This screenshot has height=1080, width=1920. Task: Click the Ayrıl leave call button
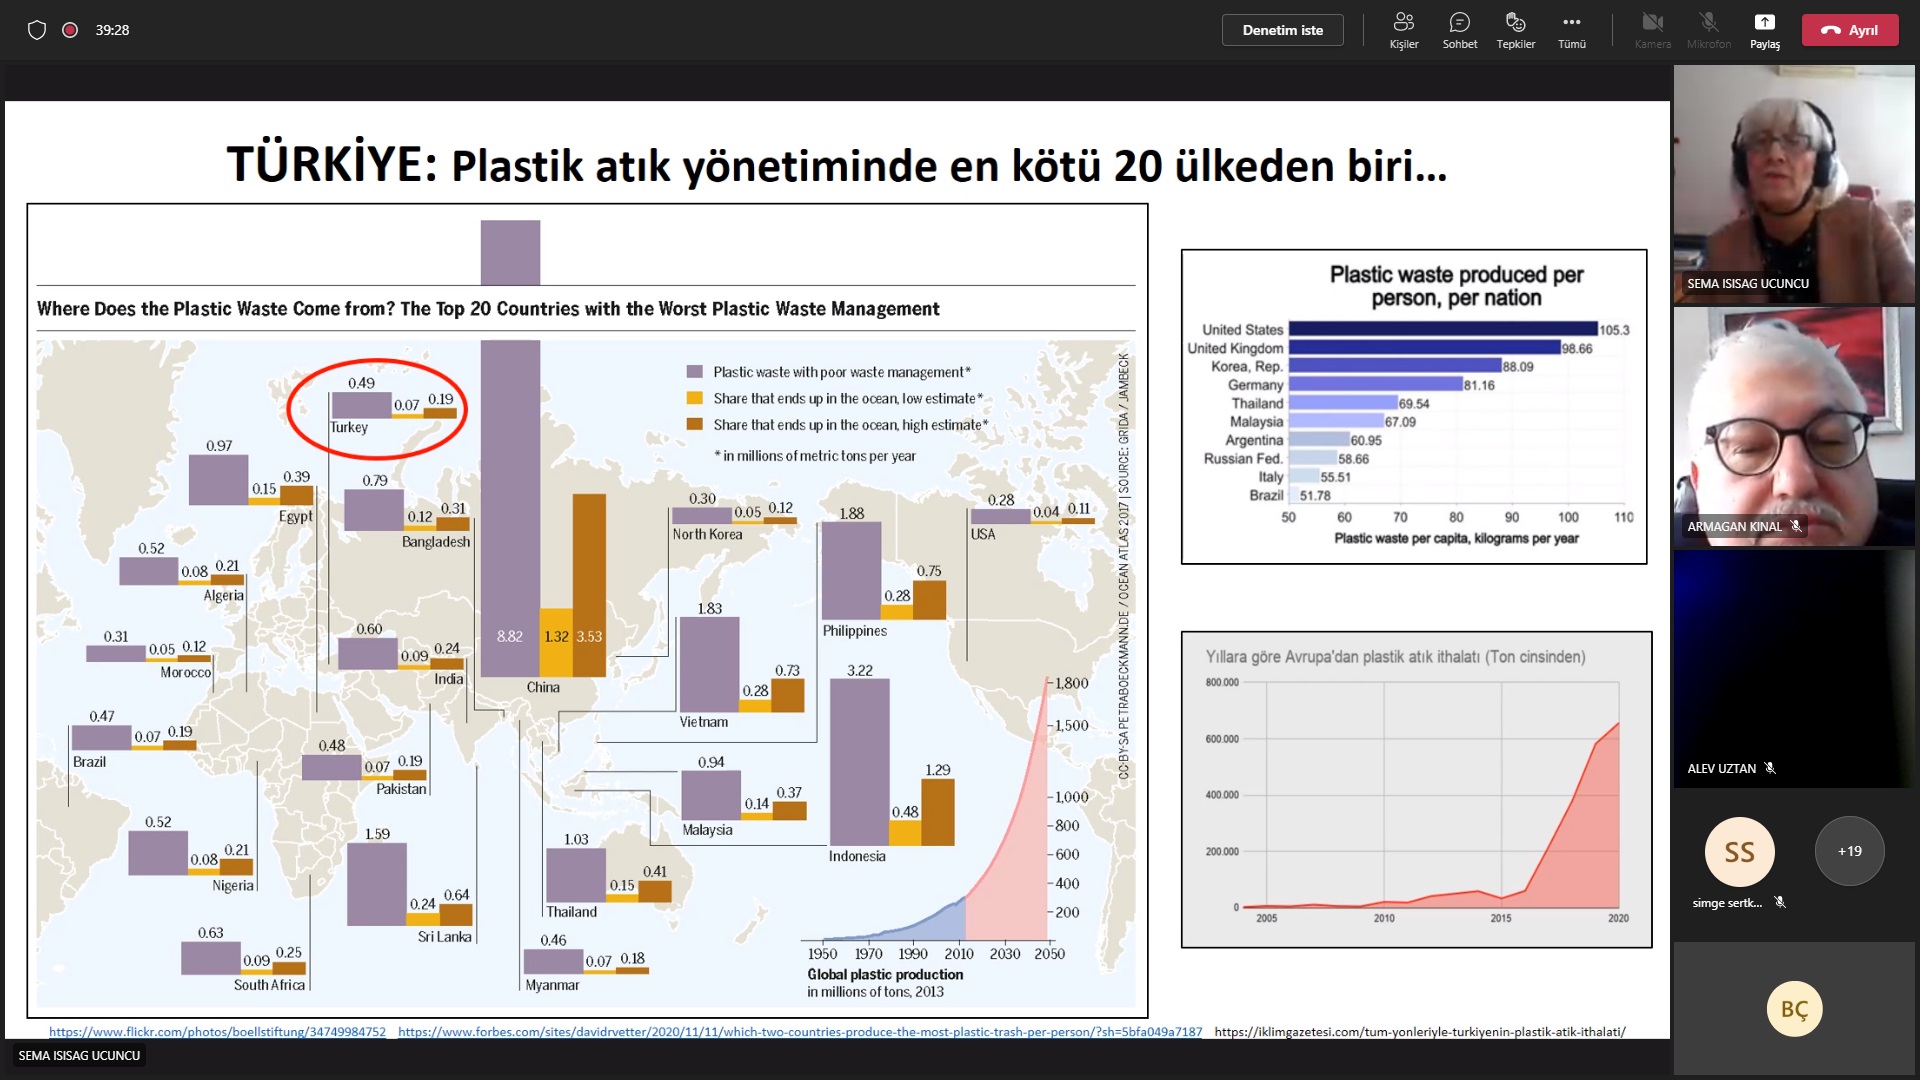[x=1849, y=30]
